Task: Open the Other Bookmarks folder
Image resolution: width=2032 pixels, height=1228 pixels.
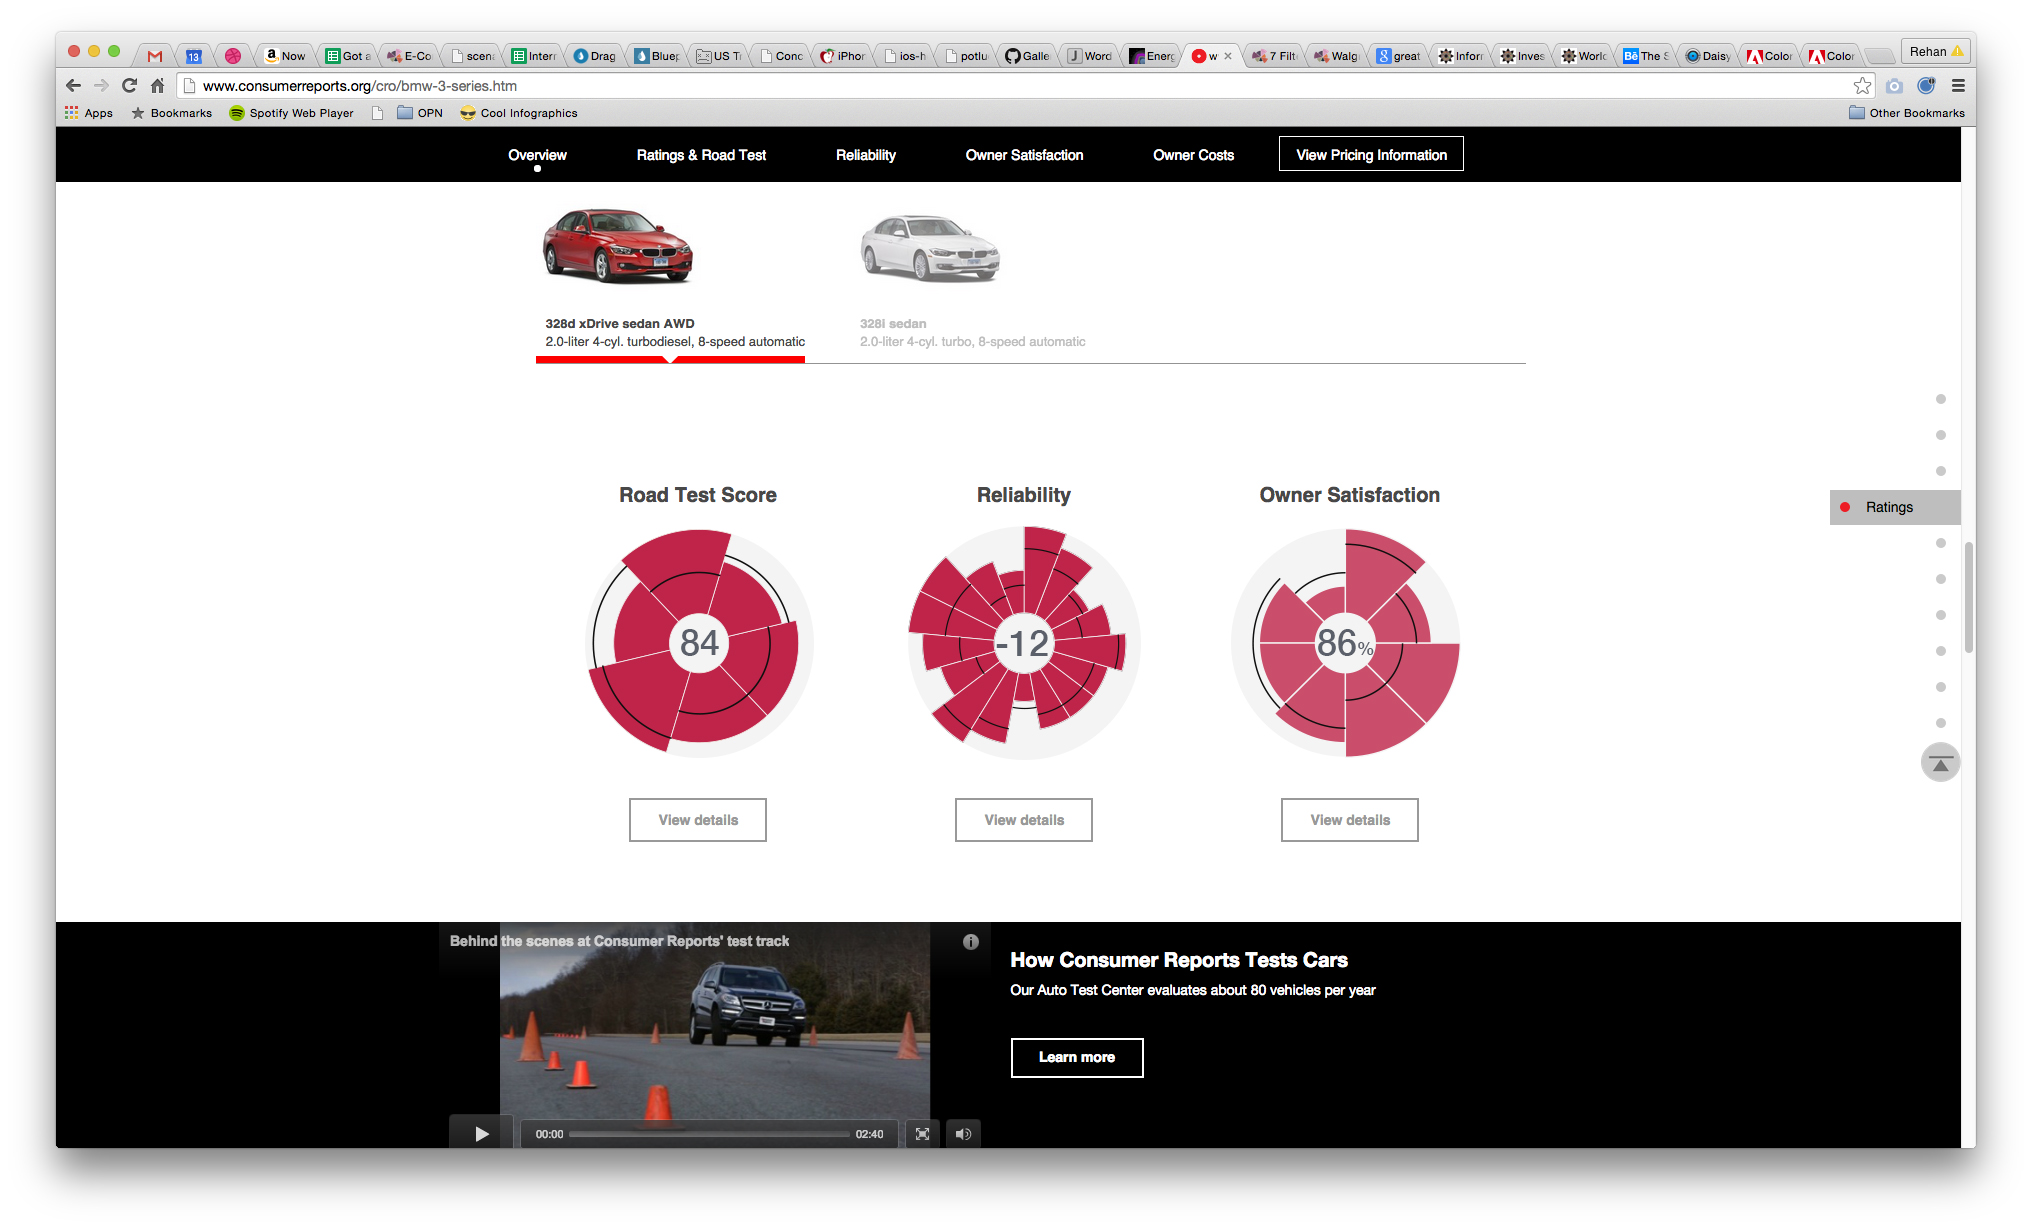Action: 1906,113
